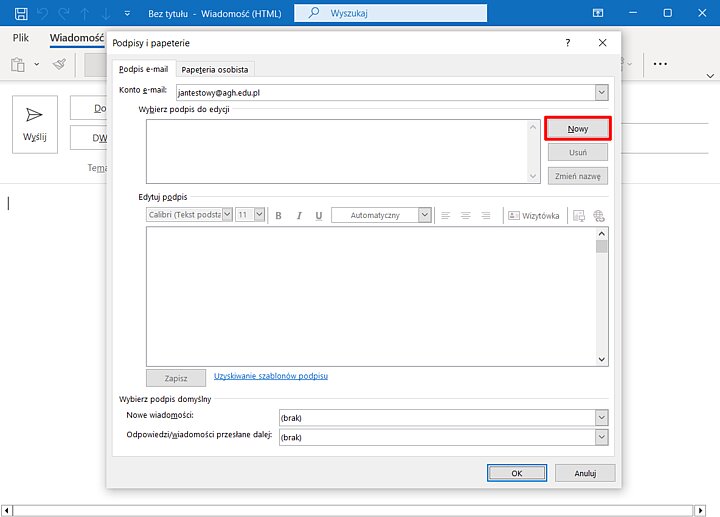Insert Wizytówka business card

tap(534, 216)
